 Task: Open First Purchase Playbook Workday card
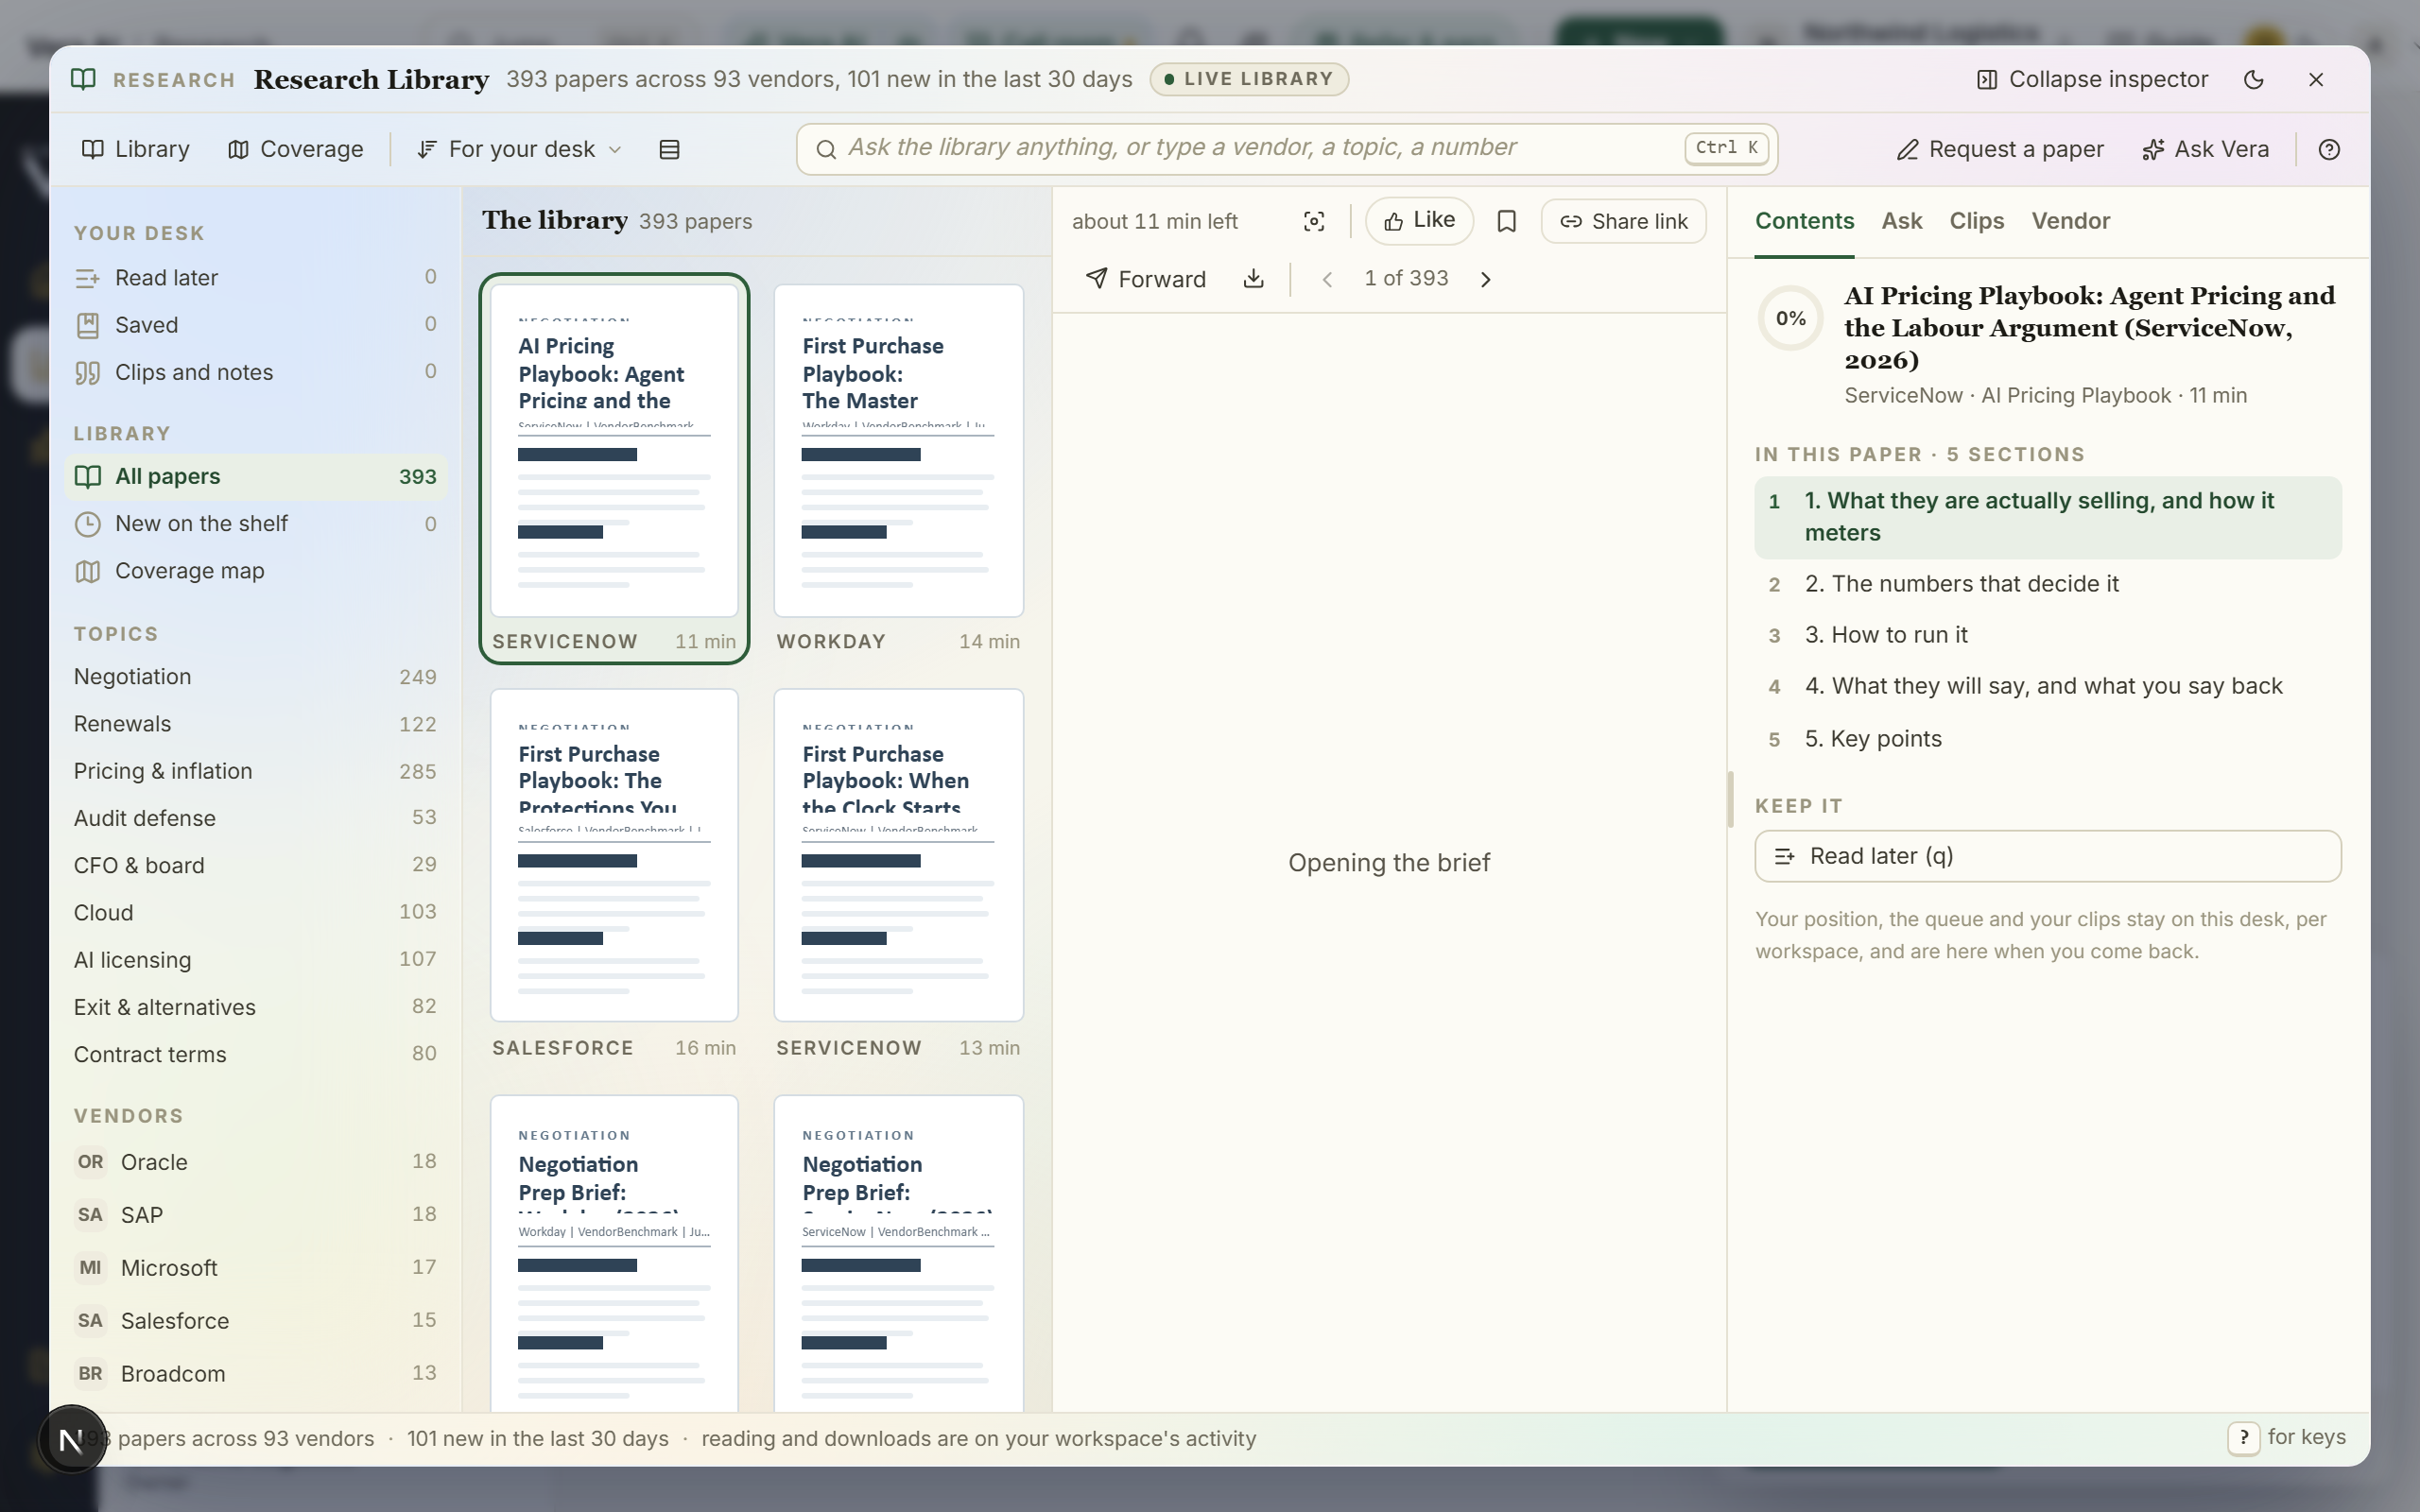click(898, 468)
